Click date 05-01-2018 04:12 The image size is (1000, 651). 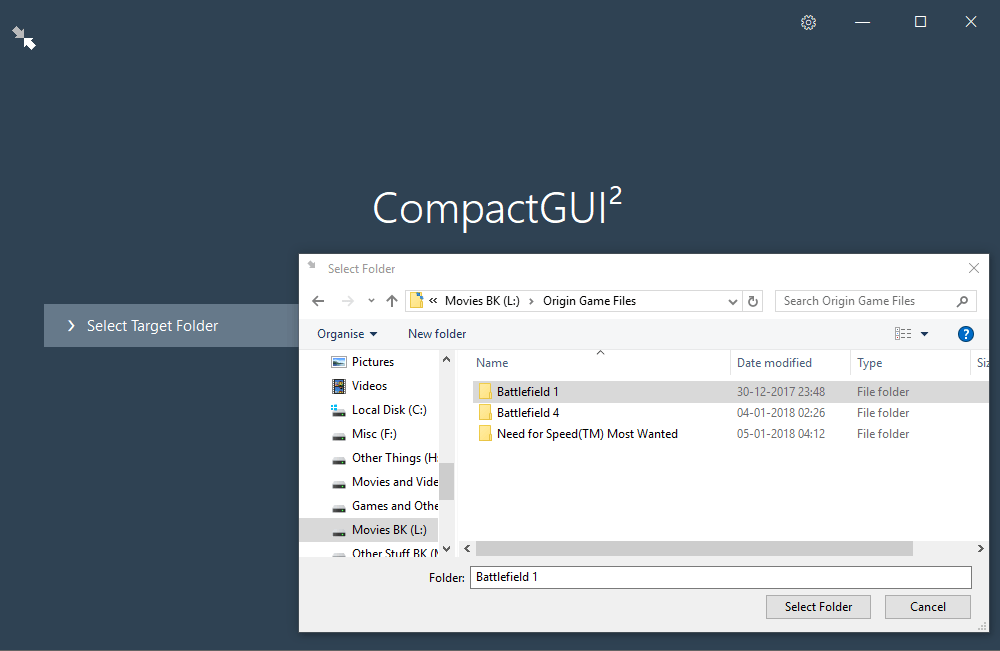pos(781,434)
